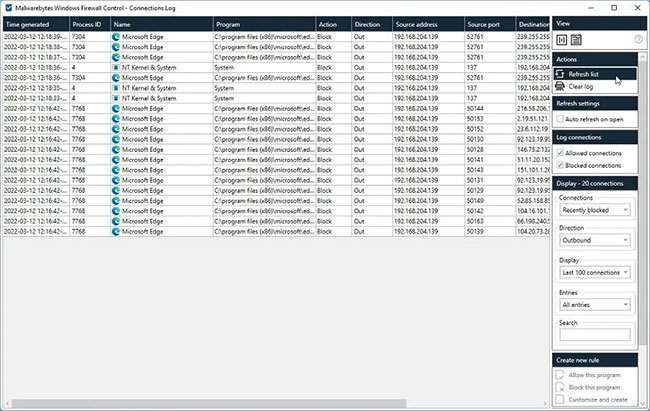Toggle Blocked connections checkbox
Viewport: 650px width, 411px height.
tap(560, 165)
